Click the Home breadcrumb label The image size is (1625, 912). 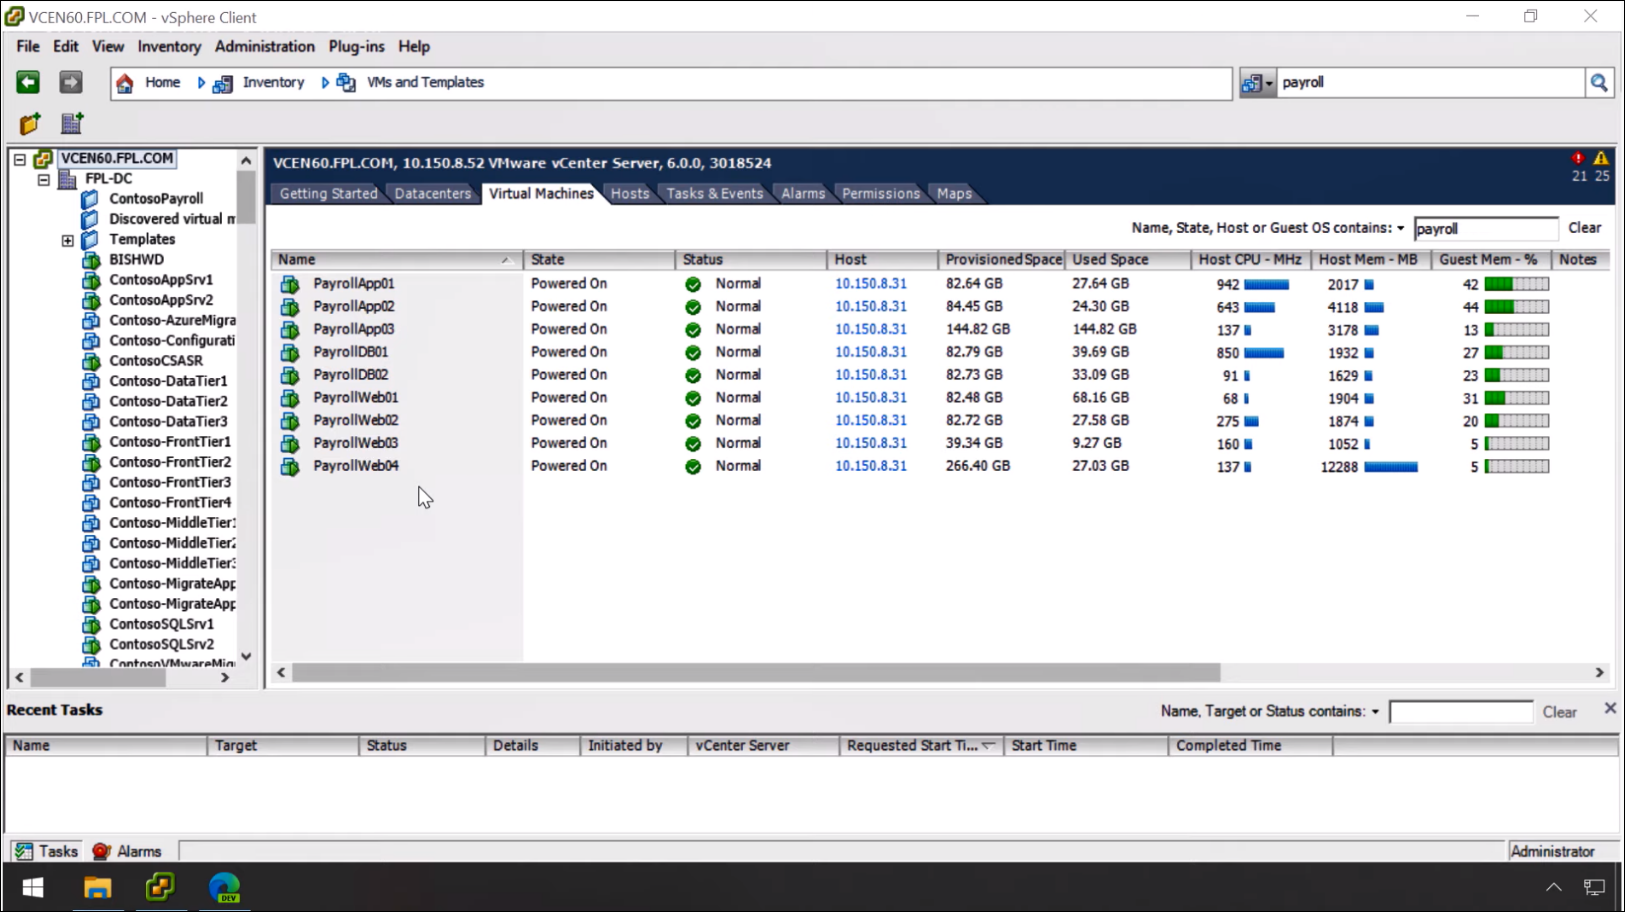162,82
